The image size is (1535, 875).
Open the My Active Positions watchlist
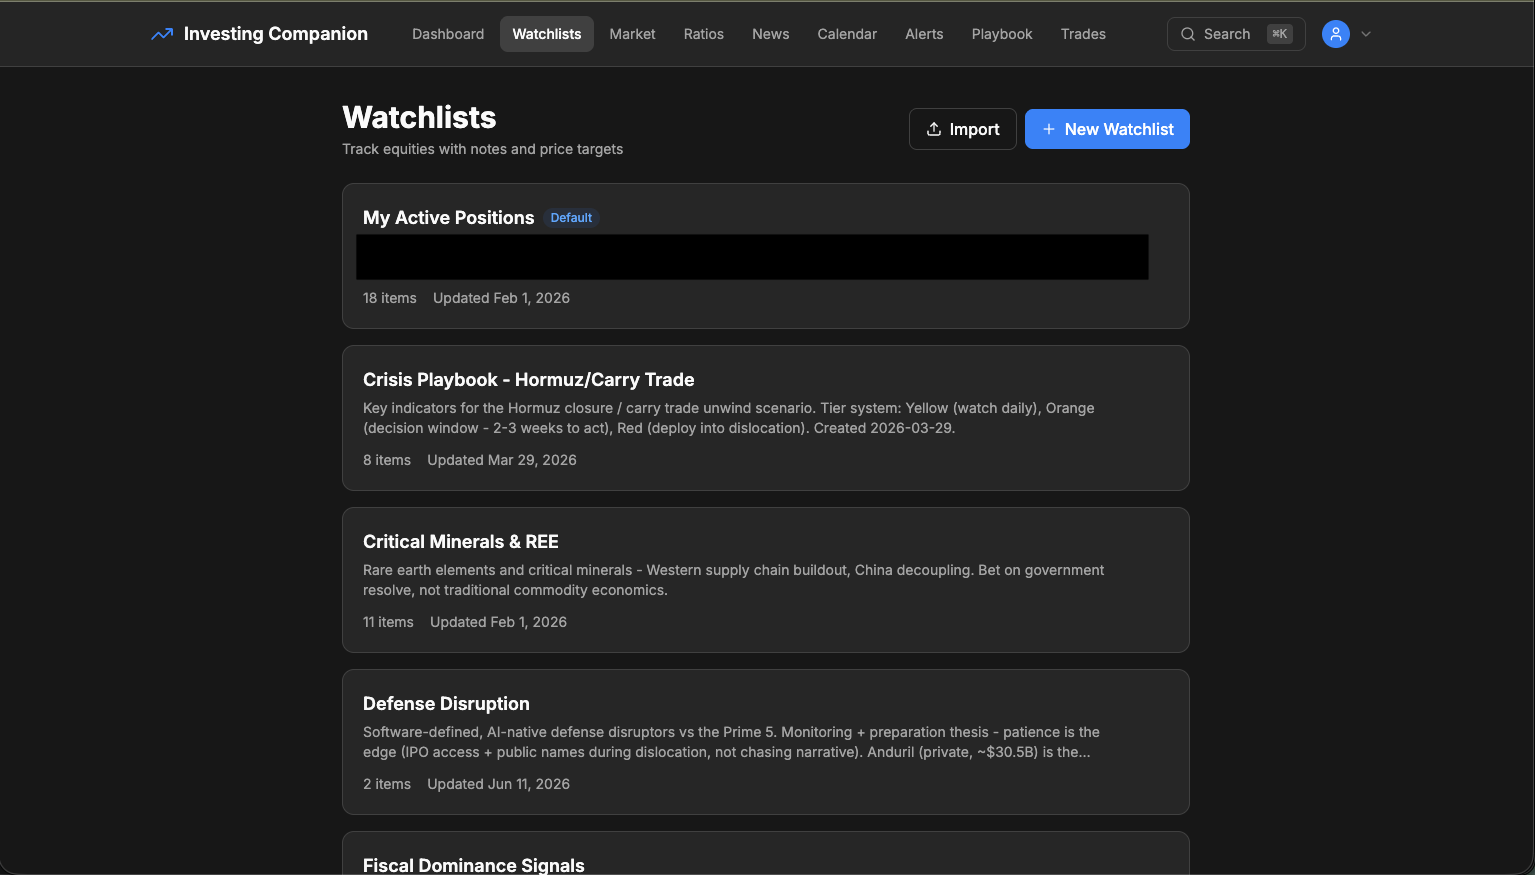coord(766,256)
